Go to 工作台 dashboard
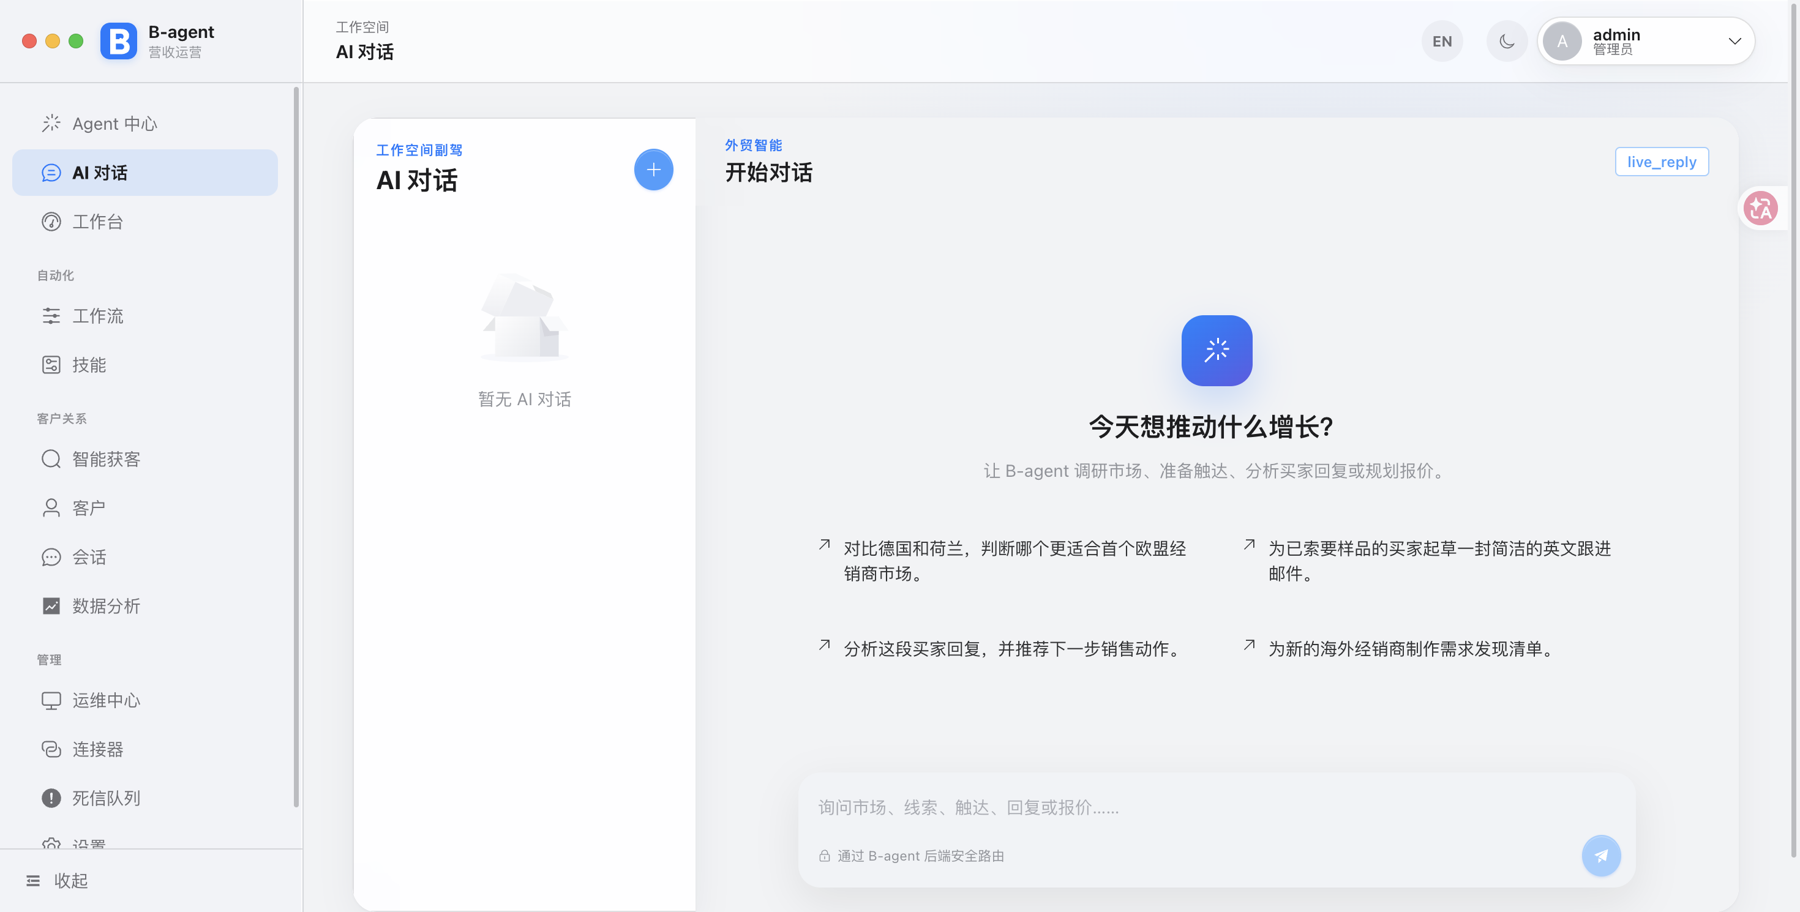 (x=145, y=222)
